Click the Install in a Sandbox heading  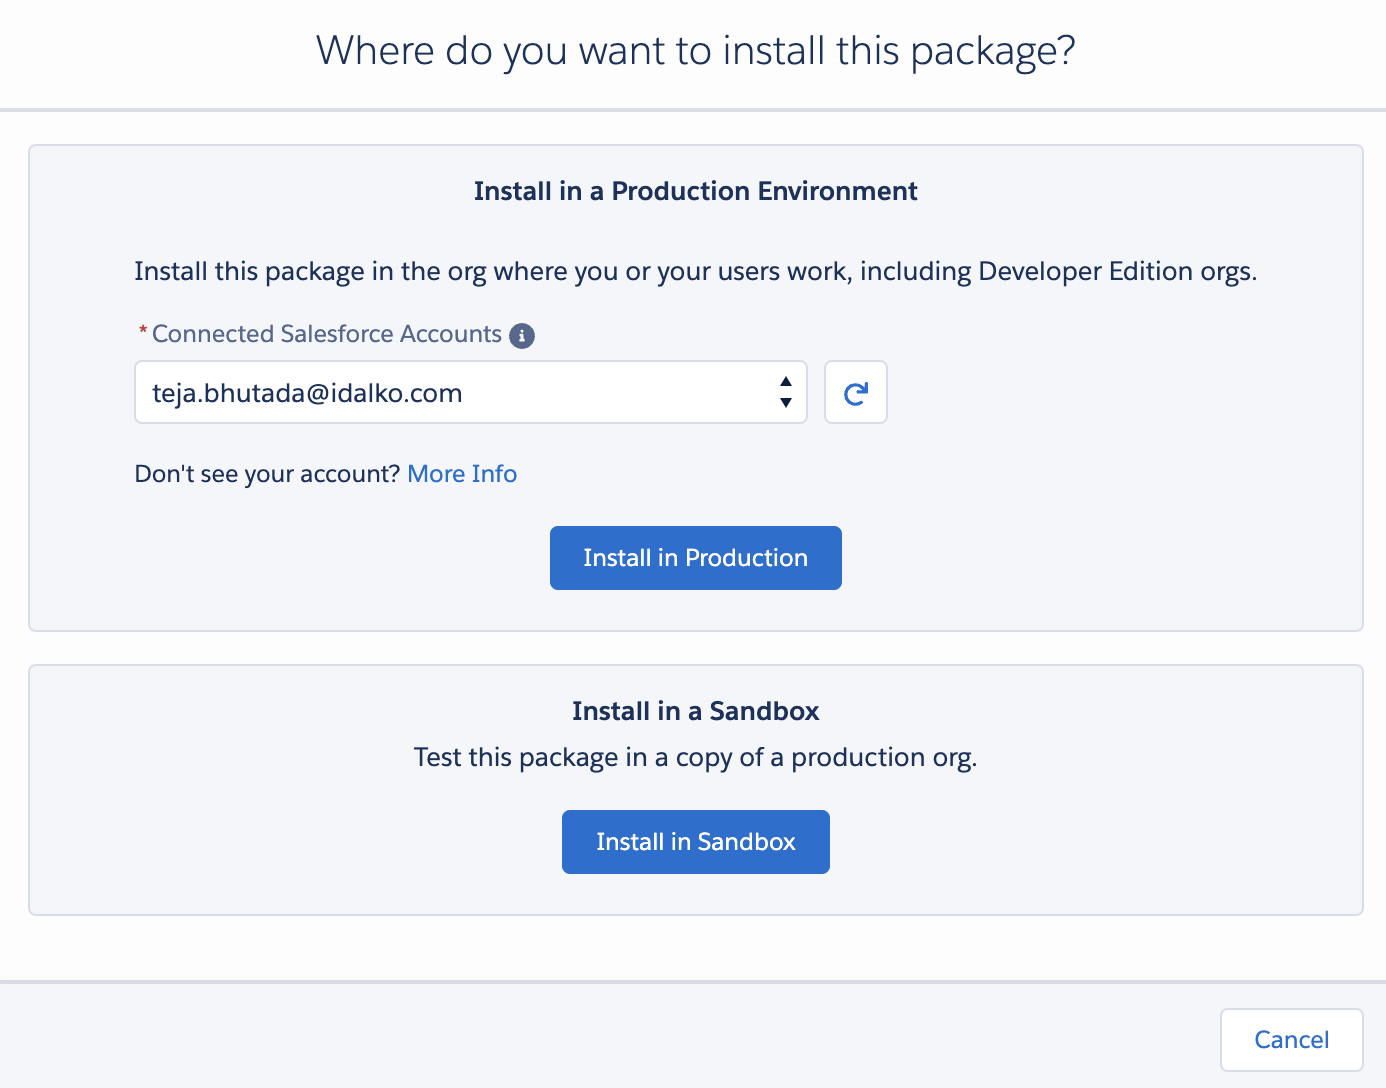pos(695,711)
